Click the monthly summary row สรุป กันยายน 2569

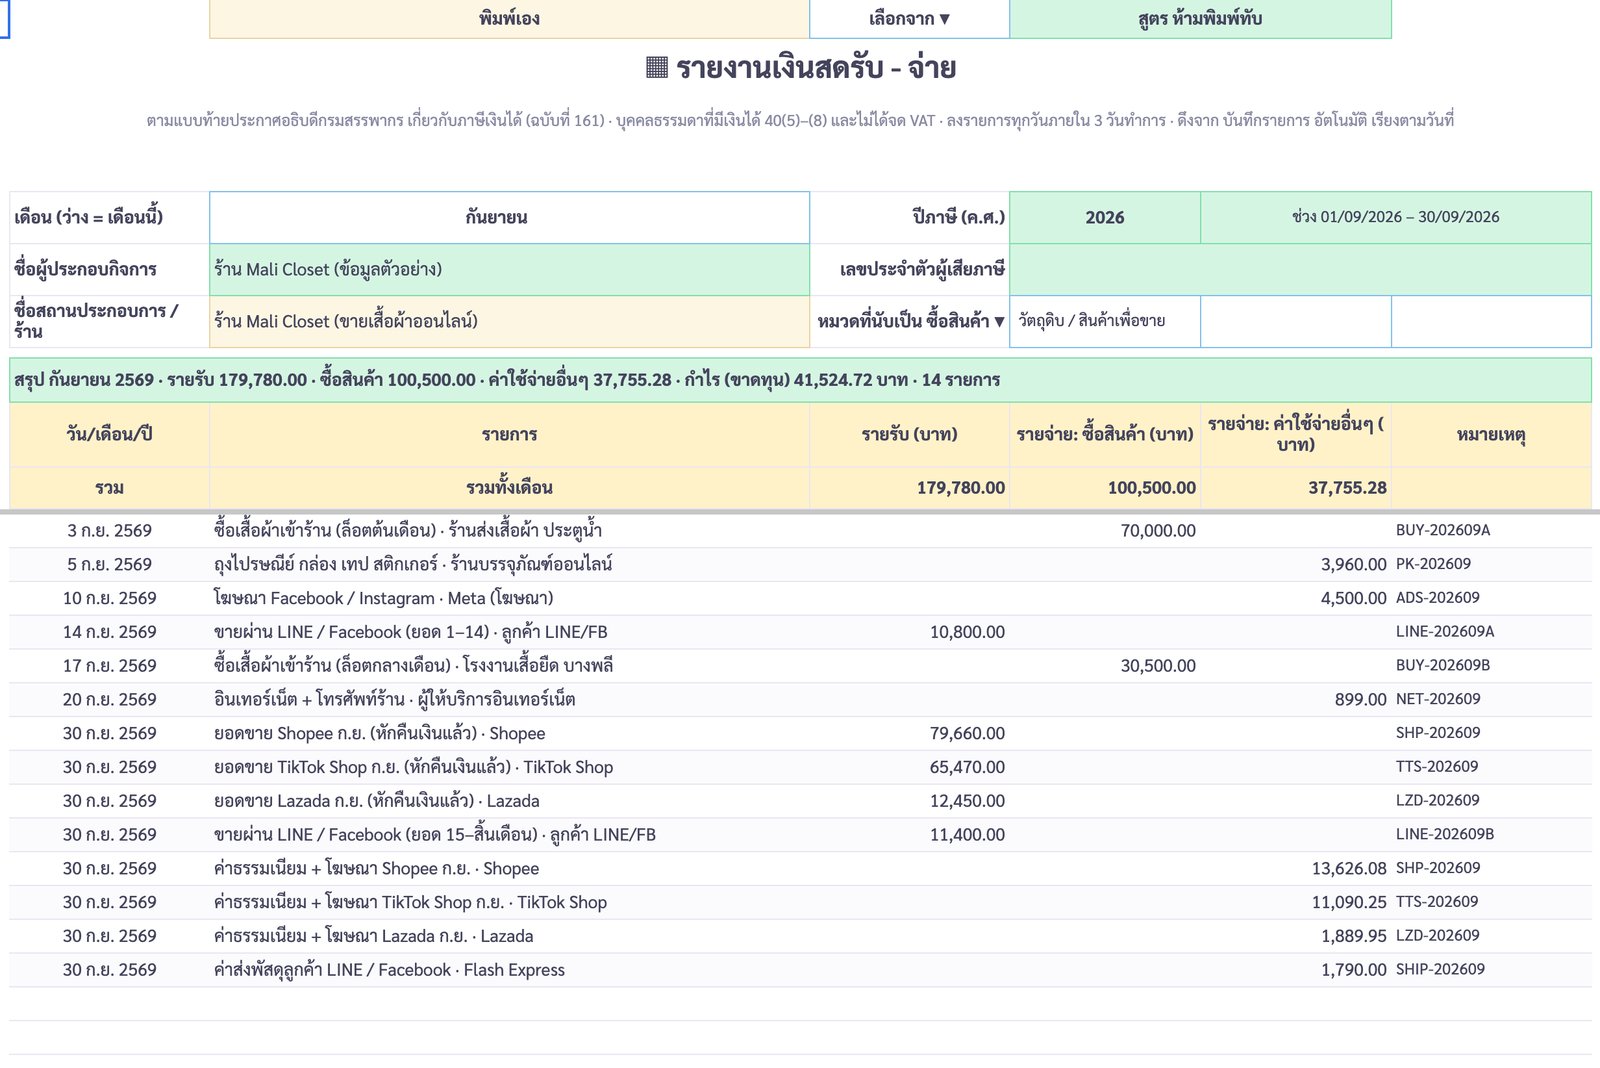[x=800, y=380]
